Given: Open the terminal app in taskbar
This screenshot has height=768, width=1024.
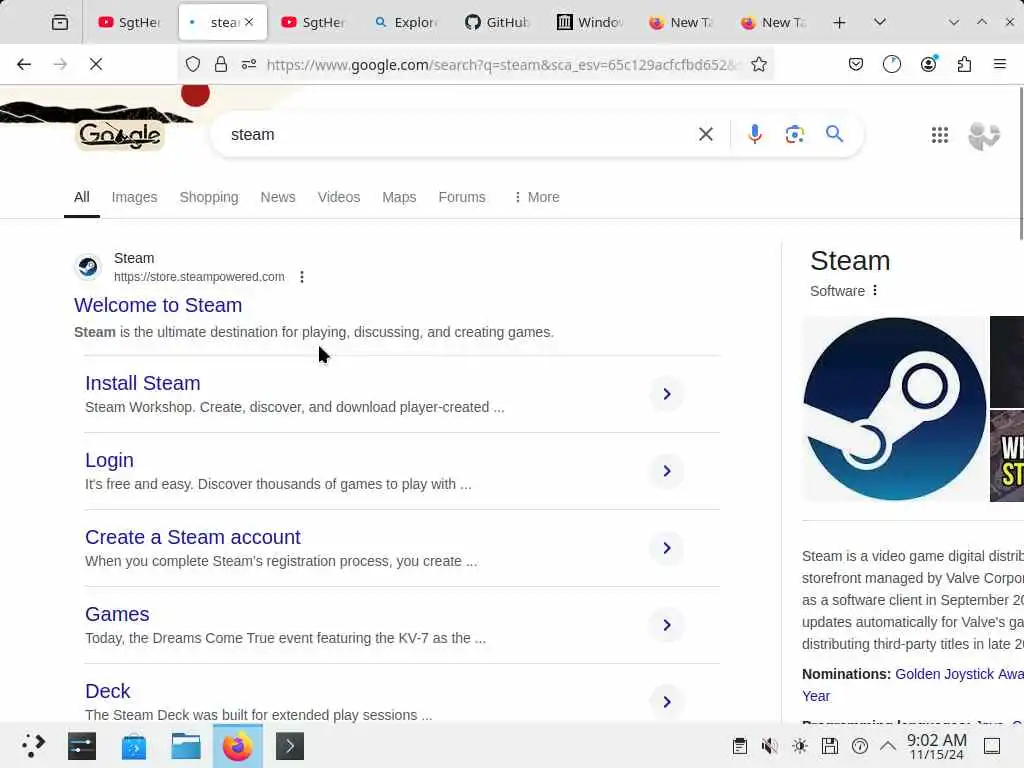Looking at the screenshot, I should coord(290,746).
